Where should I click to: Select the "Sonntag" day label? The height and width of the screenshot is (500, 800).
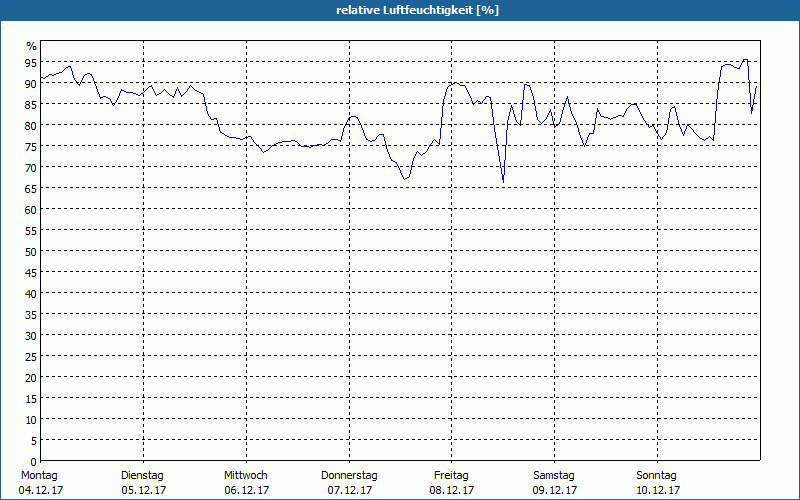657,475
